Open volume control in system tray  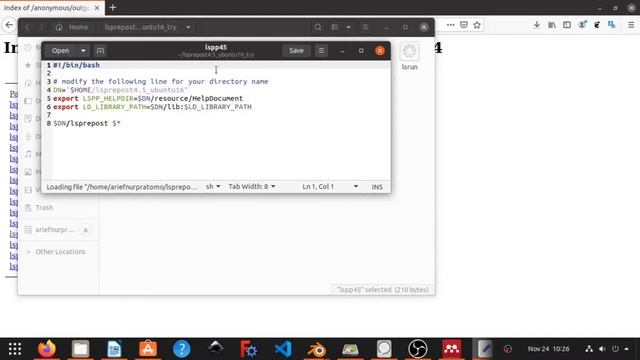pos(602,349)
